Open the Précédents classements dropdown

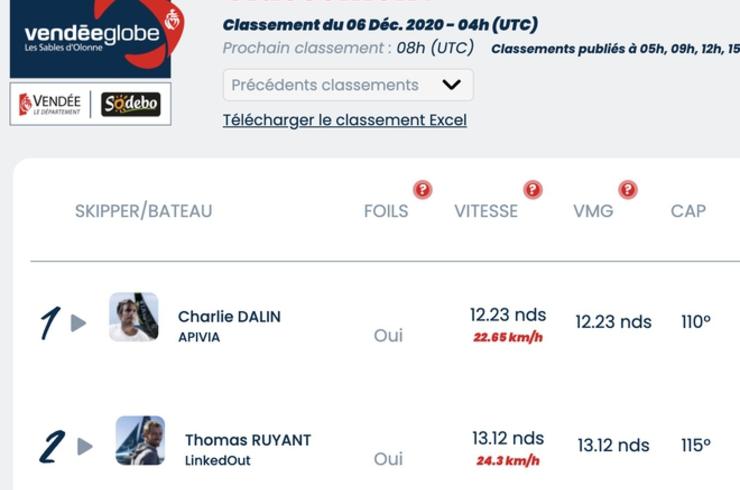pyautogui.click(x=348, y=85)
